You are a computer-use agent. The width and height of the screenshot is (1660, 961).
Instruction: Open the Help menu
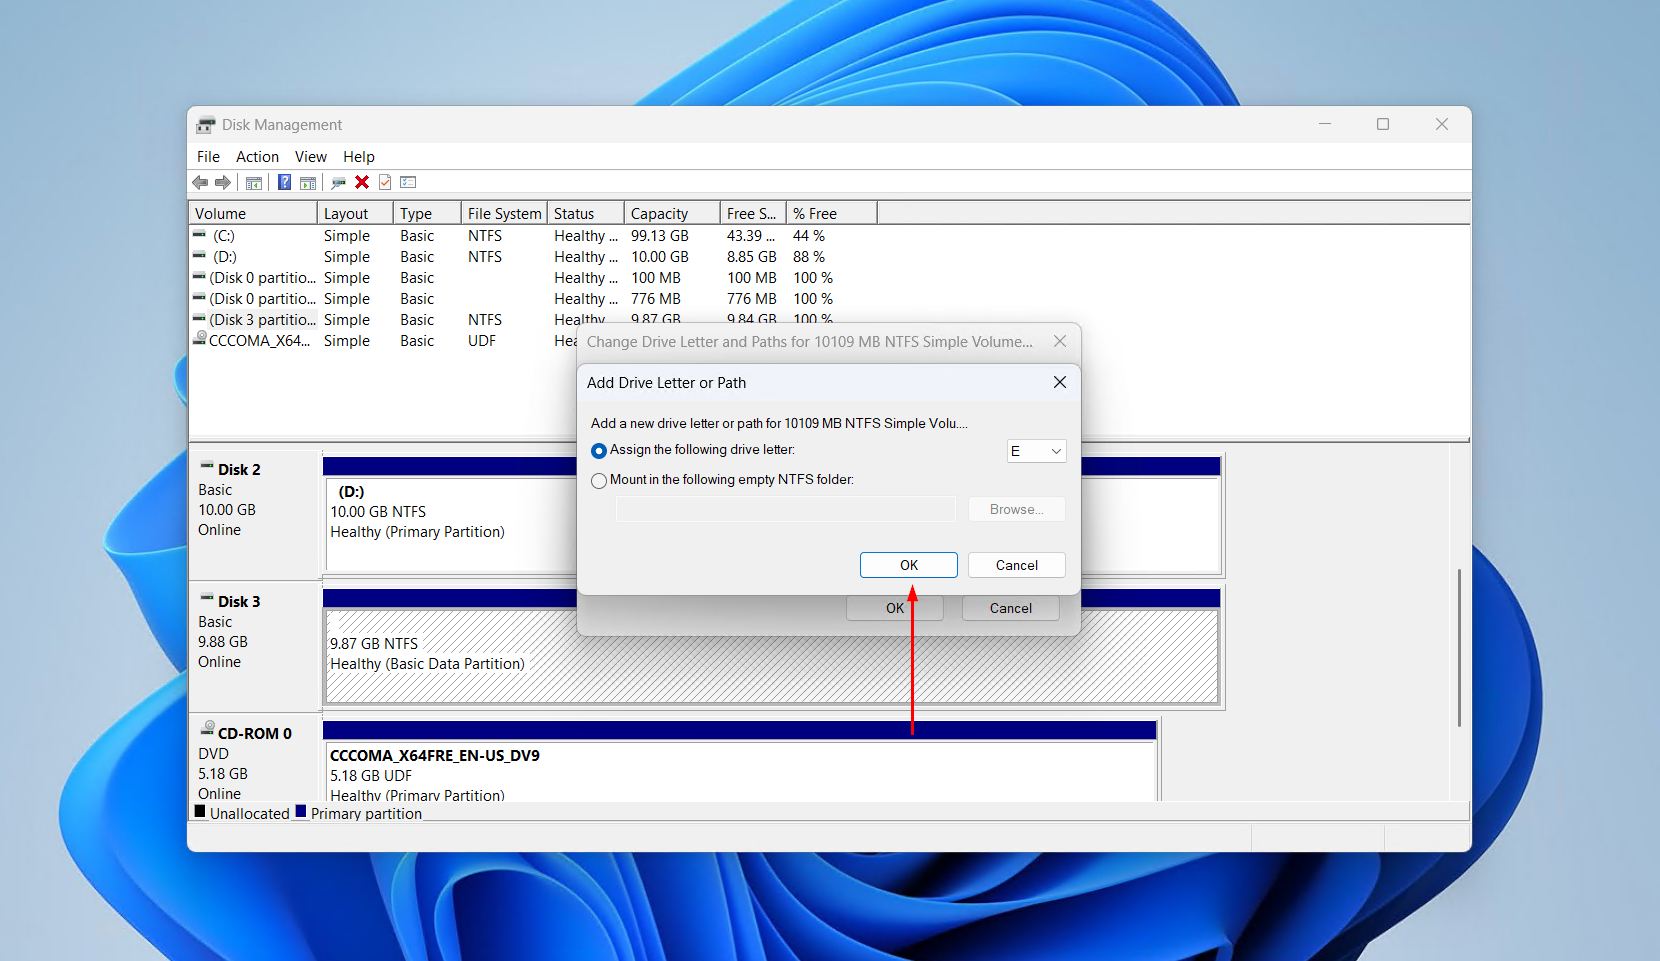point(359,157)
